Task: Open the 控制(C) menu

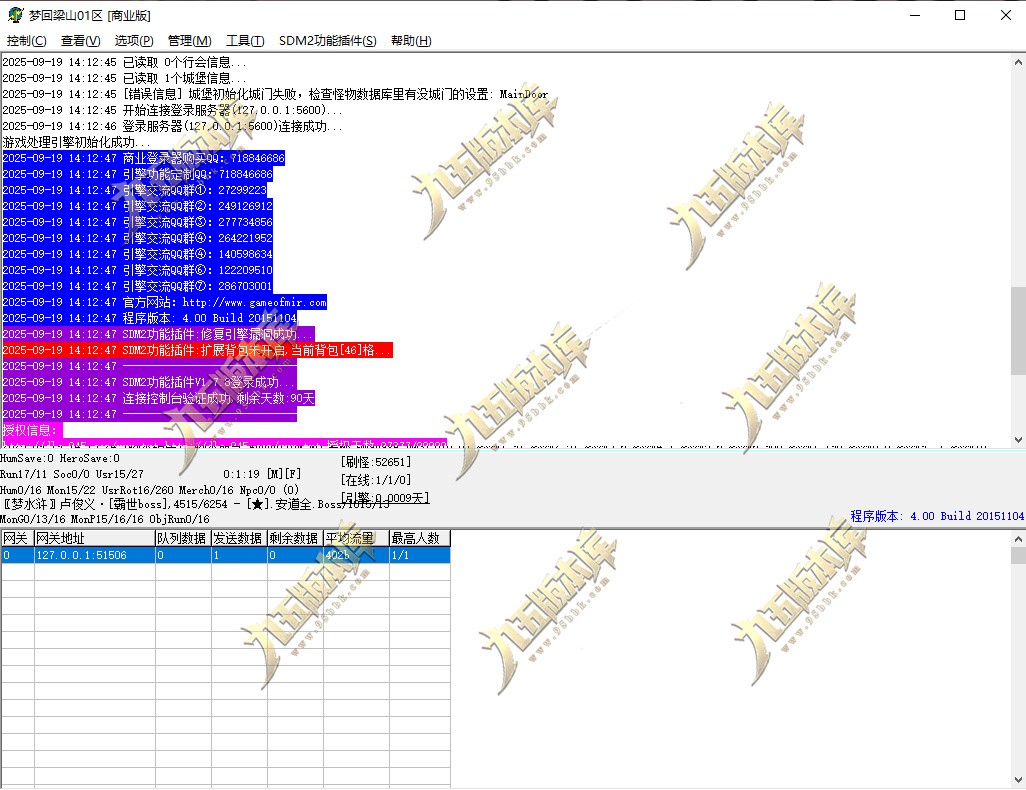Action: point(27,41)
